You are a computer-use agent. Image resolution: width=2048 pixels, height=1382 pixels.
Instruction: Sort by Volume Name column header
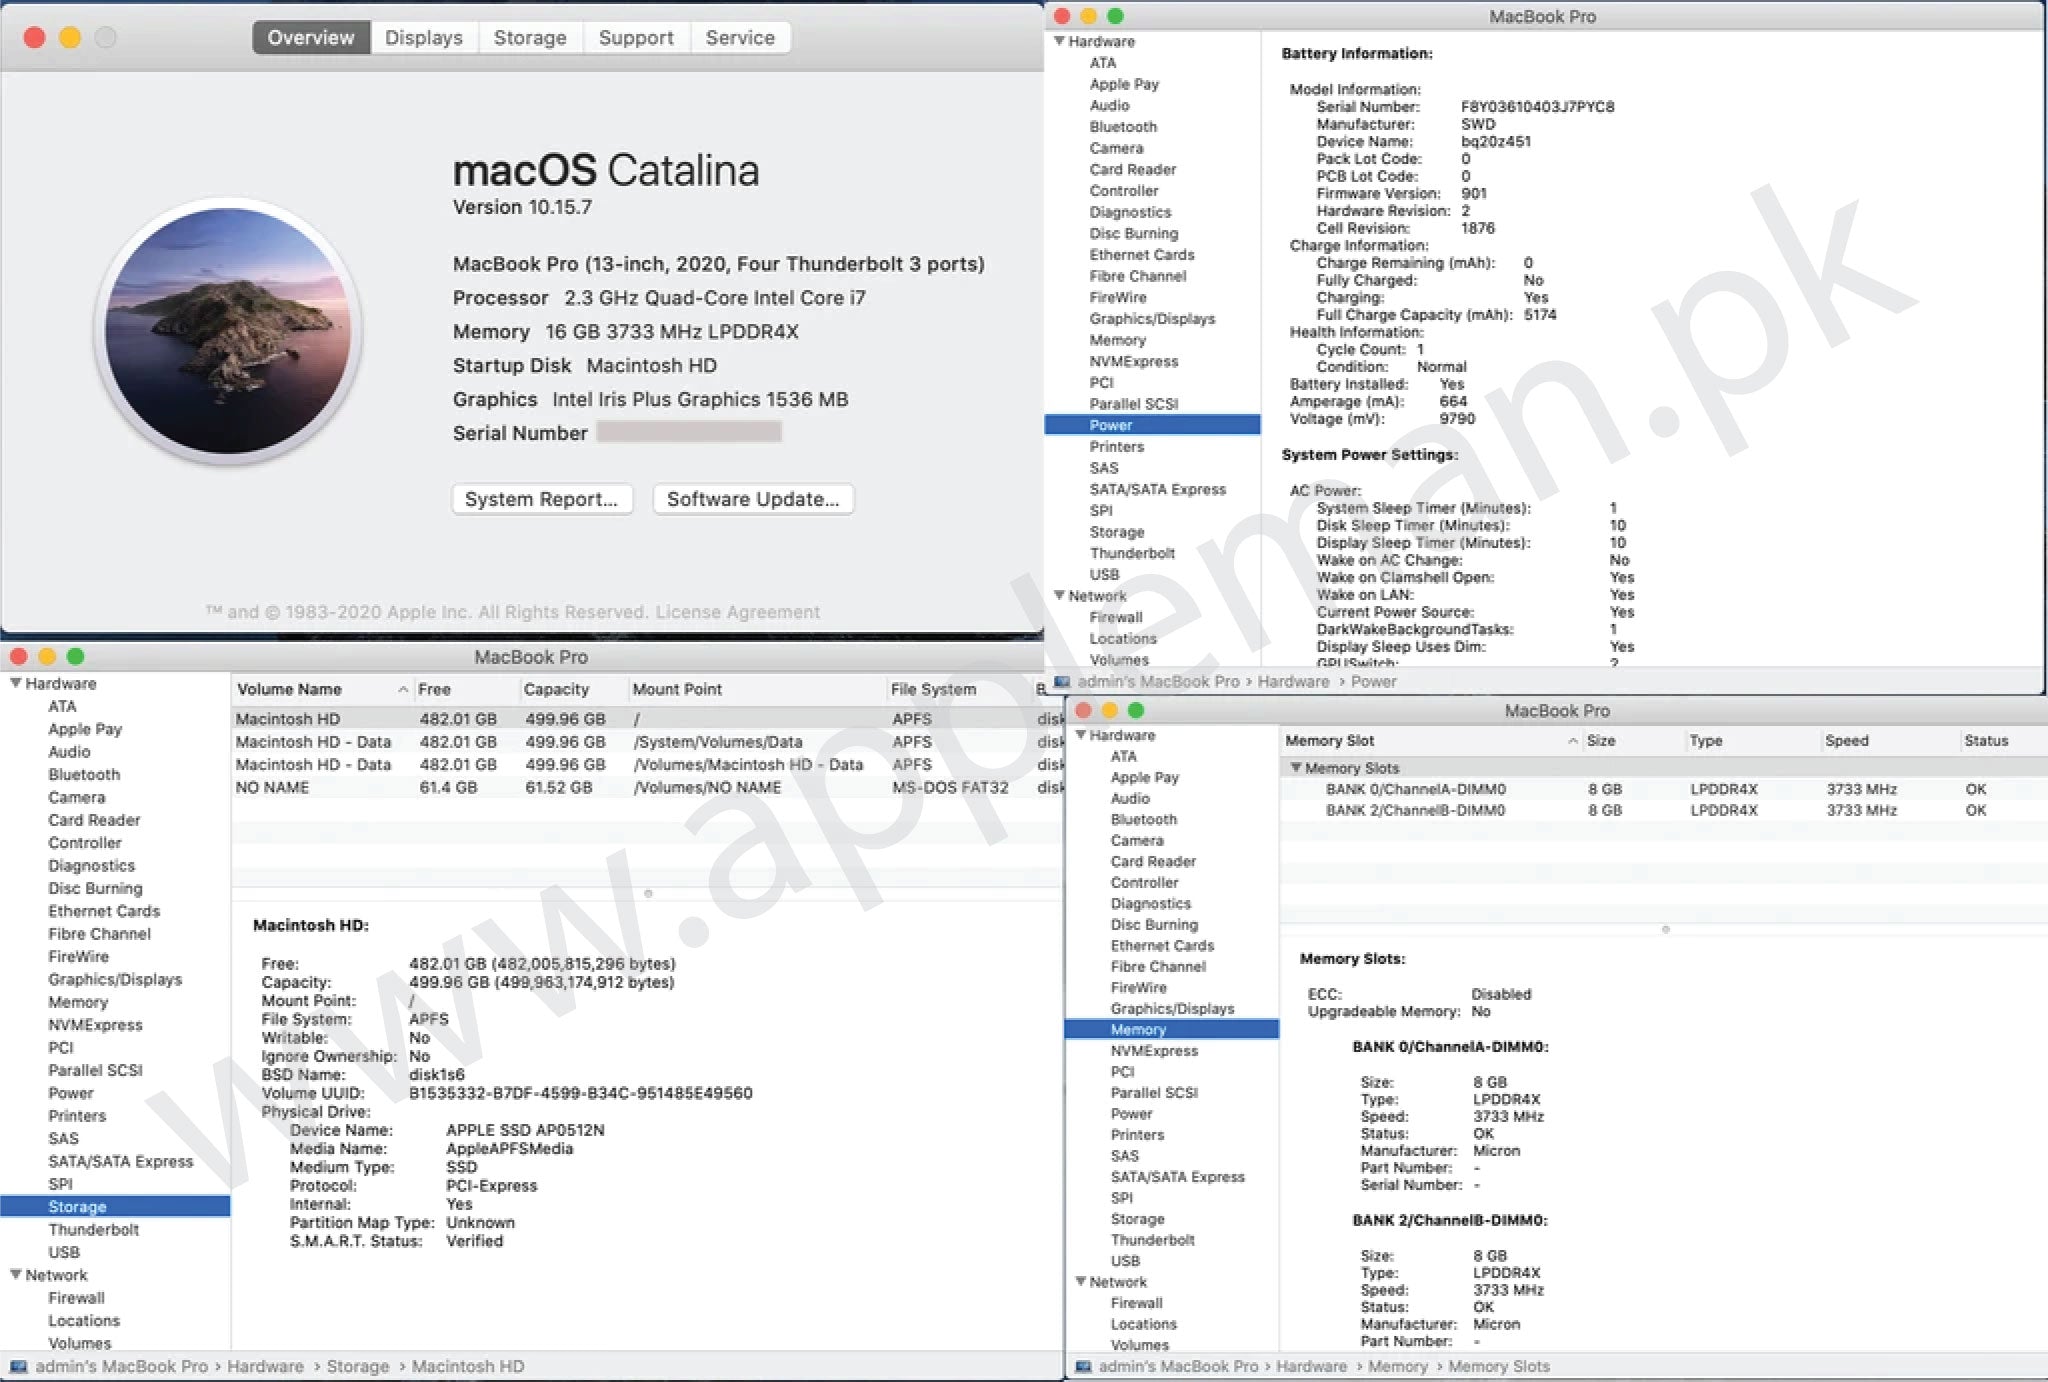322,689
